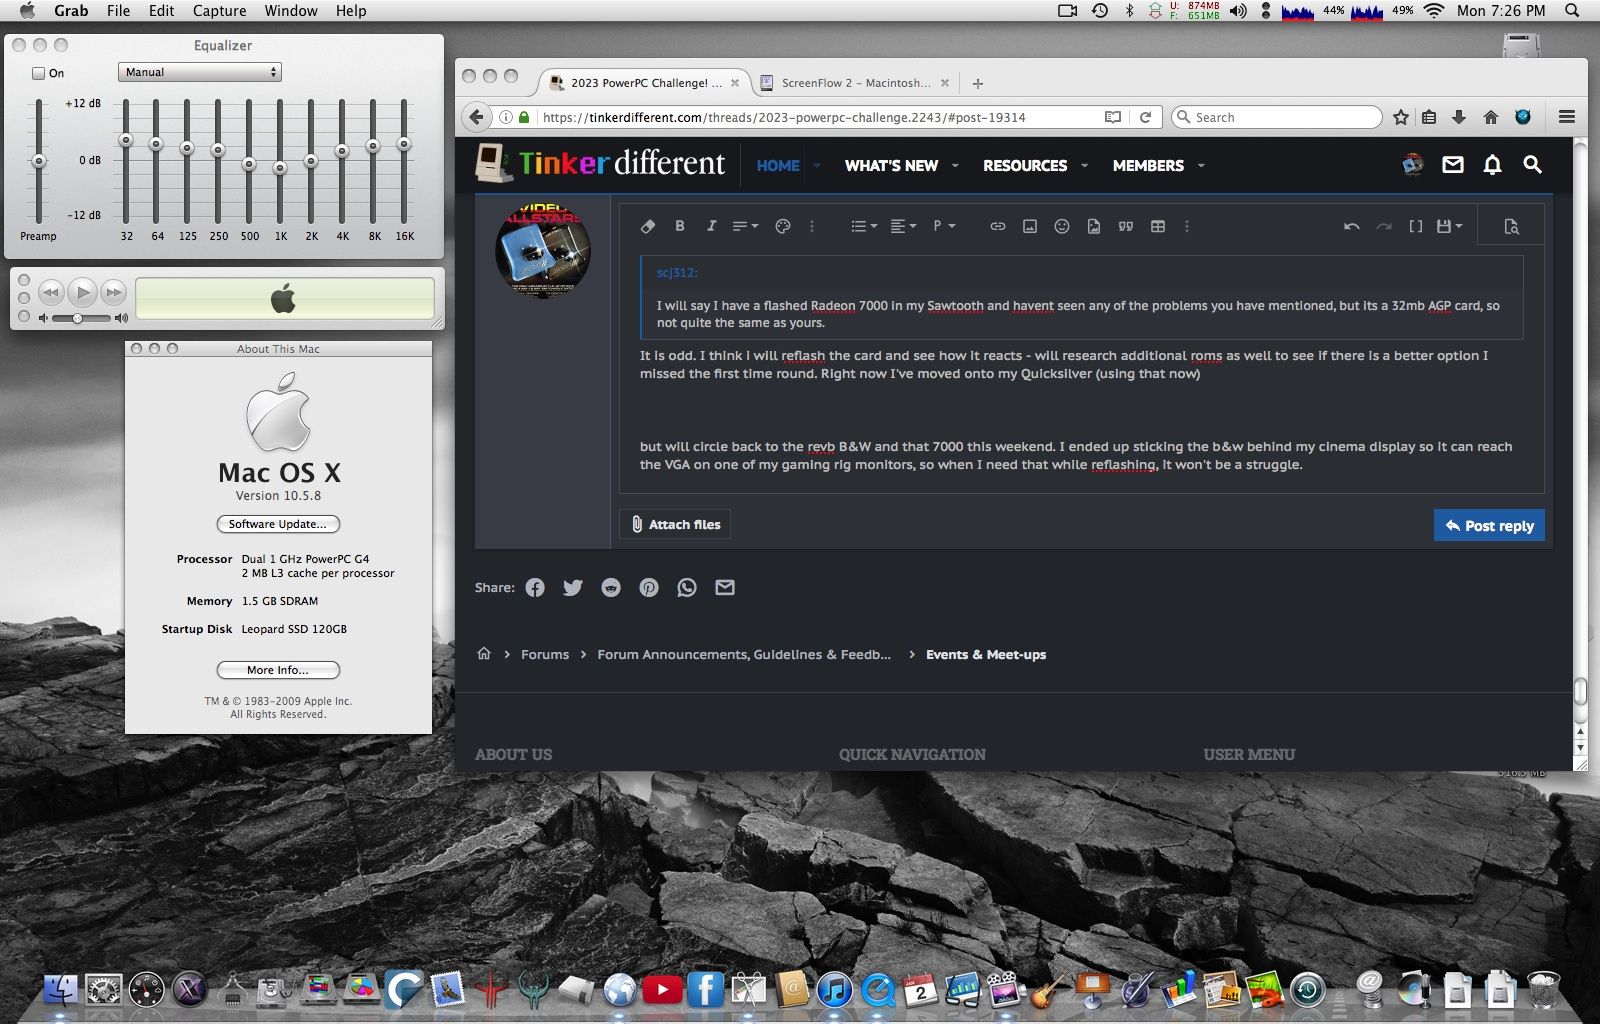The image size is (1600, 1024).
Task: Toggle bold in the reply editor
Action: (680, 226)
